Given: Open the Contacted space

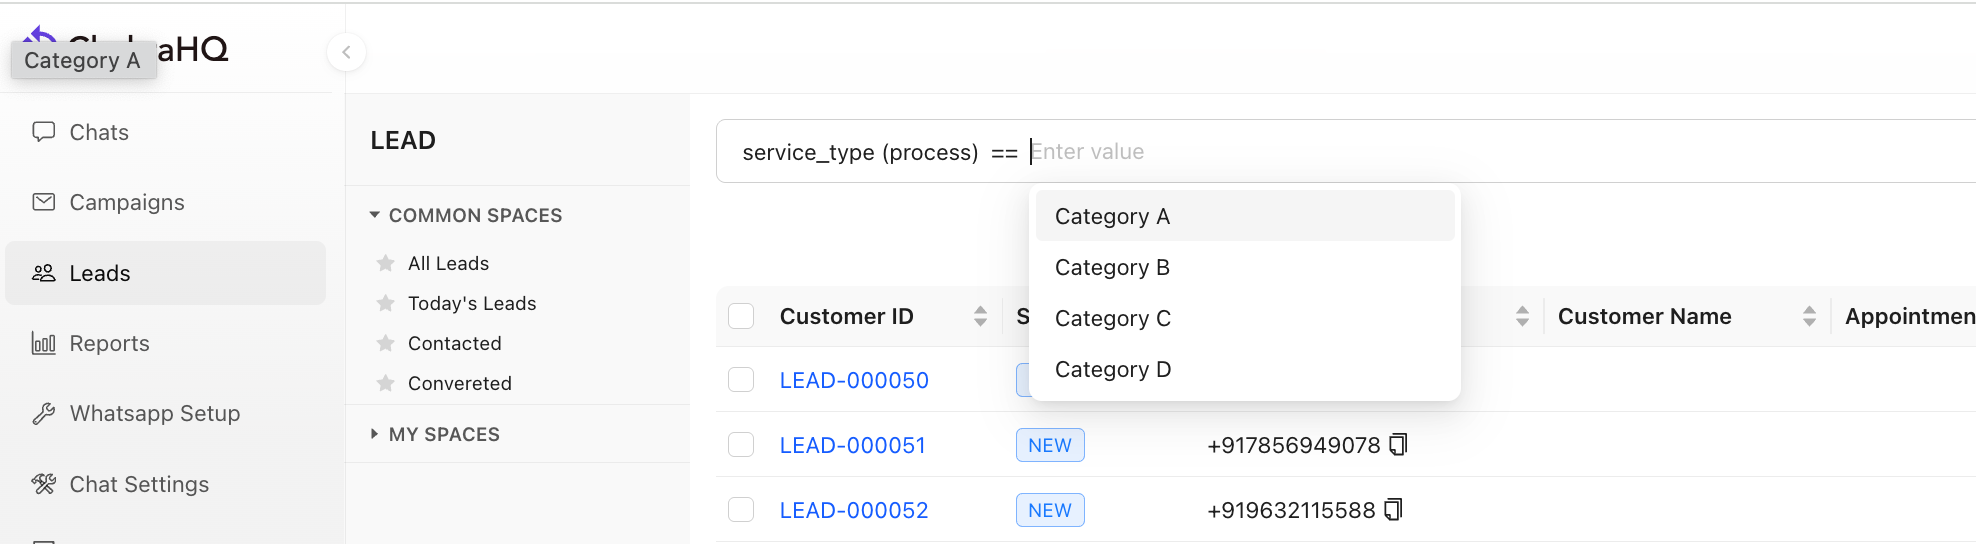Looking at the screenshot, I should coord(455,343).
